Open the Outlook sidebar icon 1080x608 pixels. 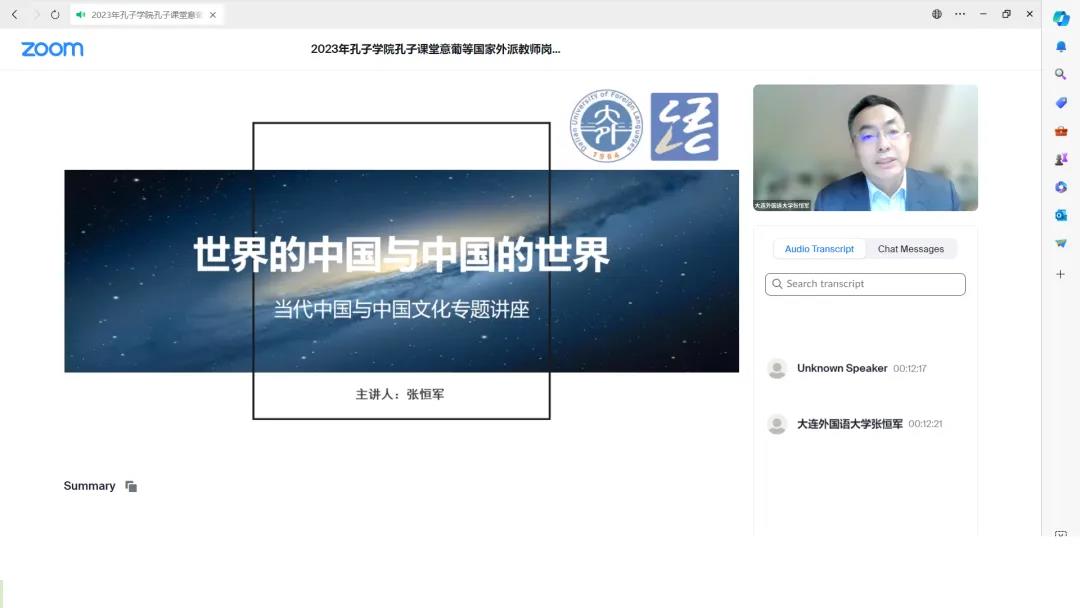1061,216
